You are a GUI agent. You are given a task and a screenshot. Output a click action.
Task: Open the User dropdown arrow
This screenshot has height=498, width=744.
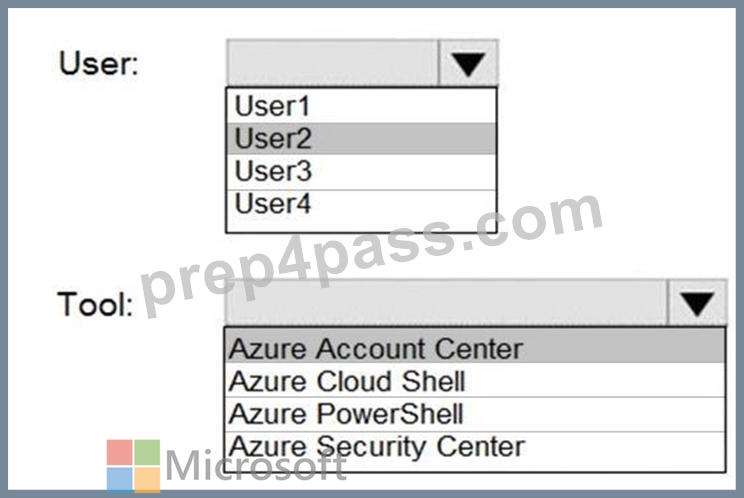click(468, 63)
